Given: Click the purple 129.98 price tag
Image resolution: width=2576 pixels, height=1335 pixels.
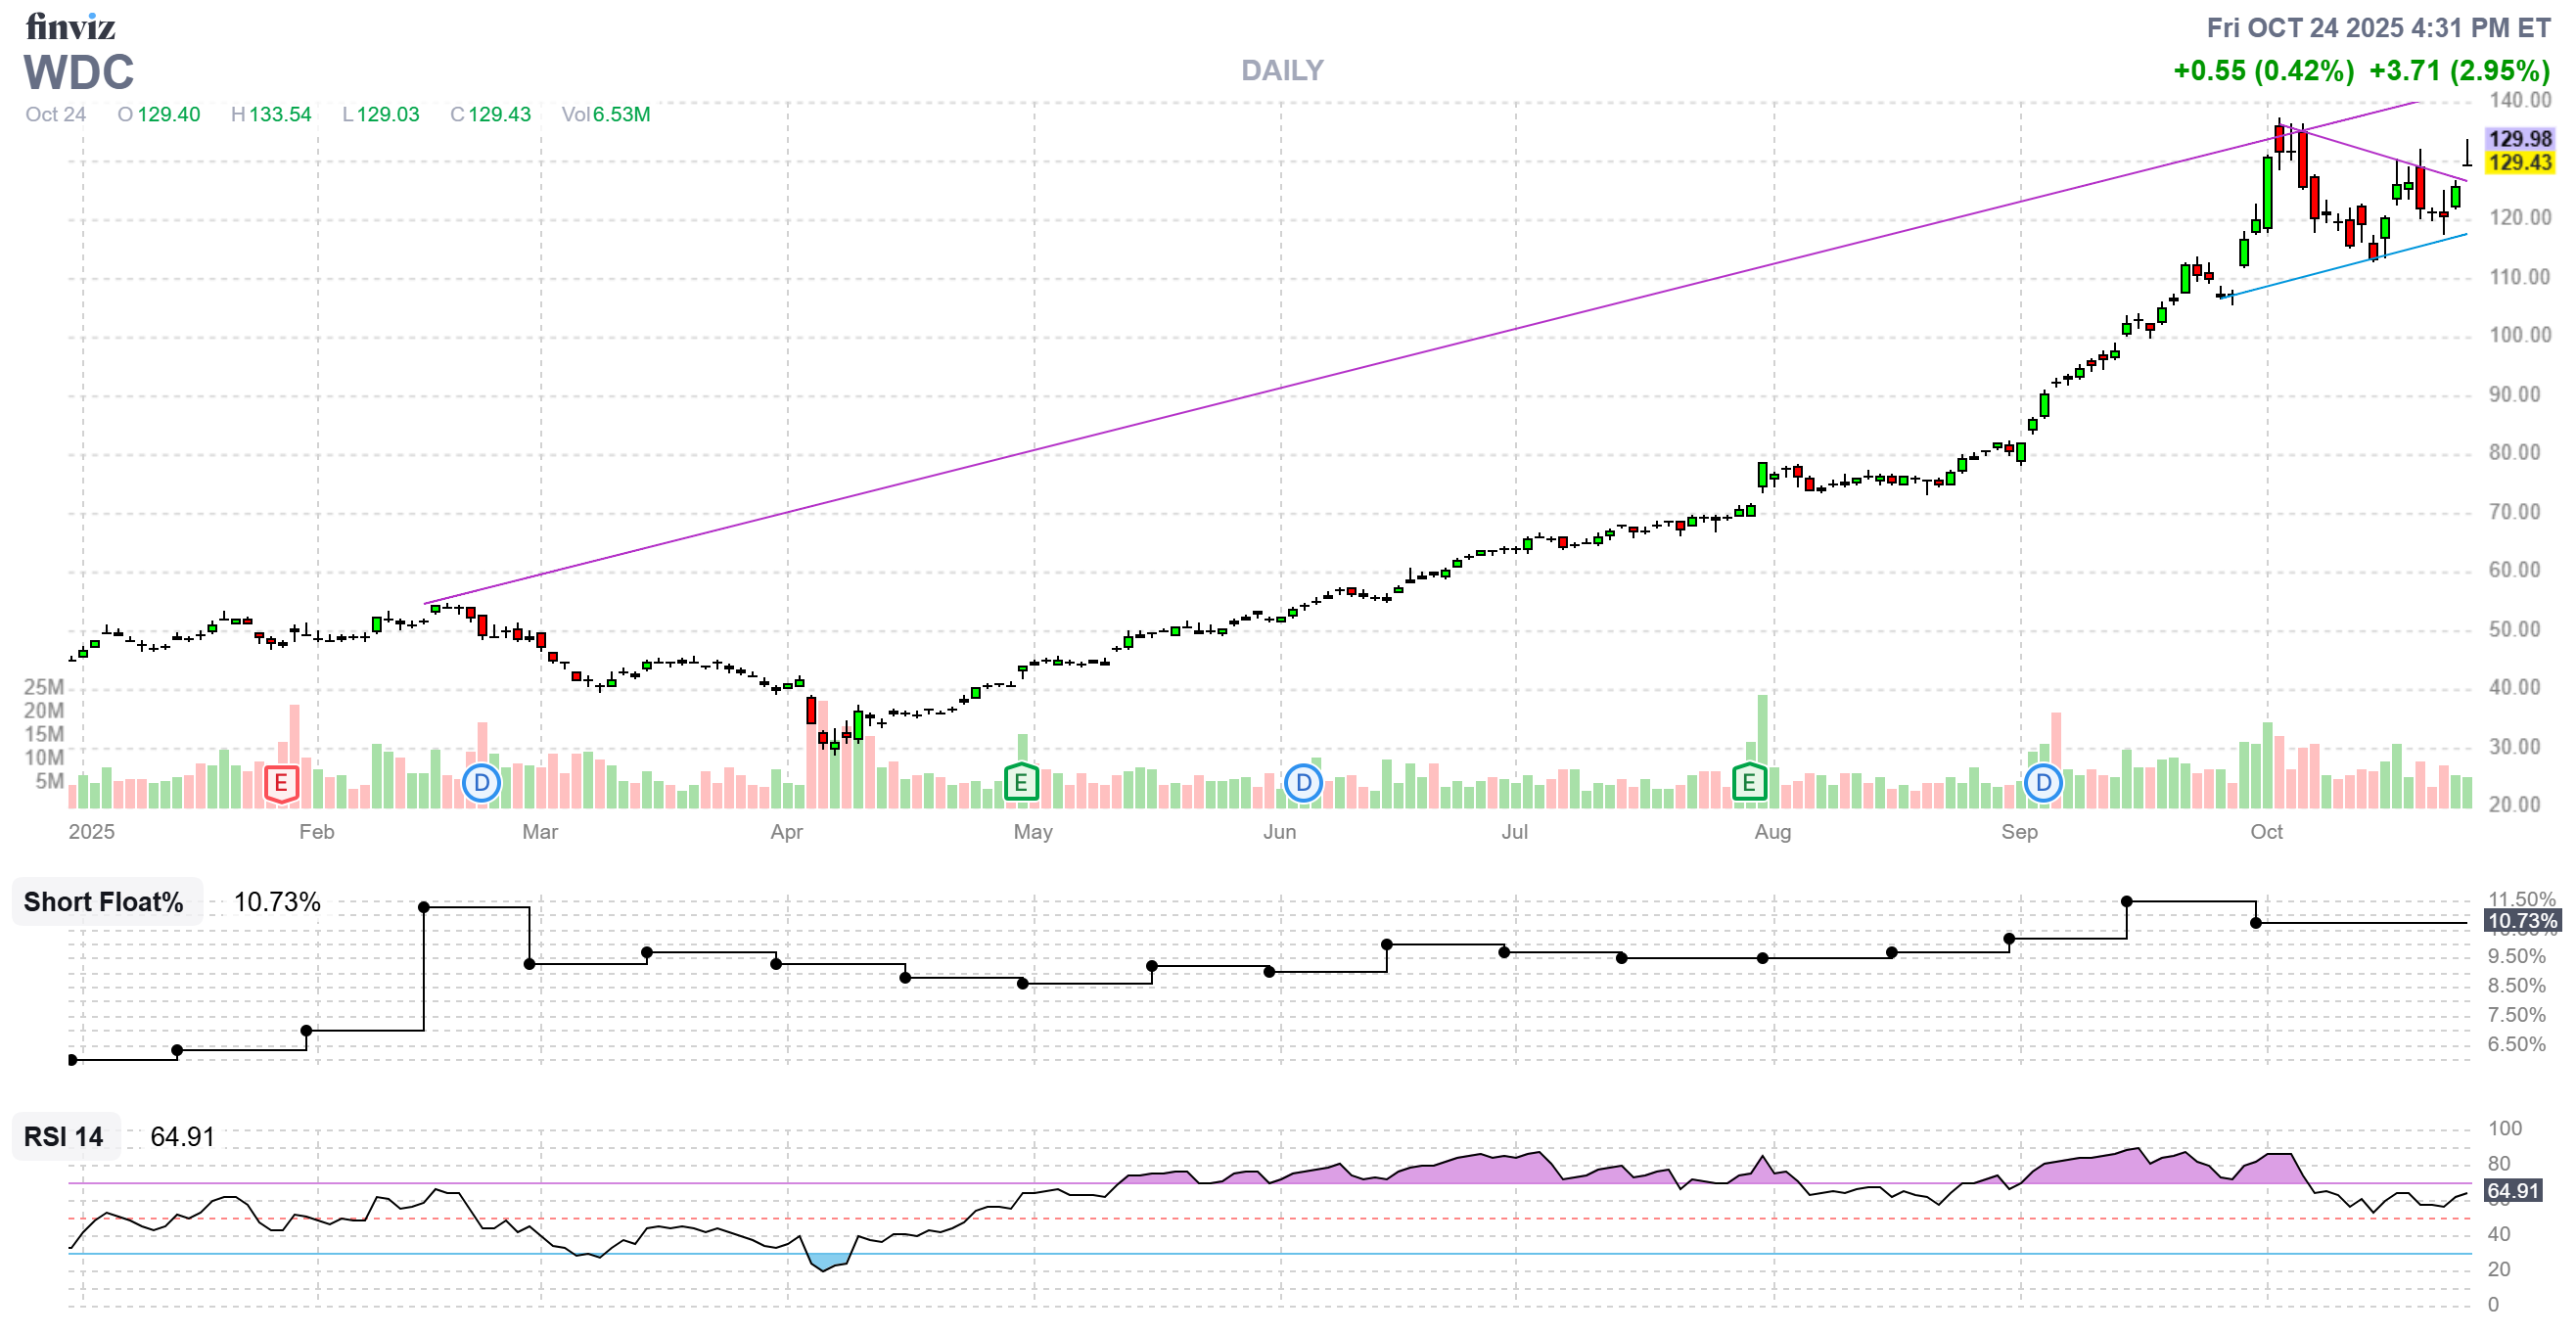Looking at the screenshot, I should pyautogui.click(x=2519, y=139).
